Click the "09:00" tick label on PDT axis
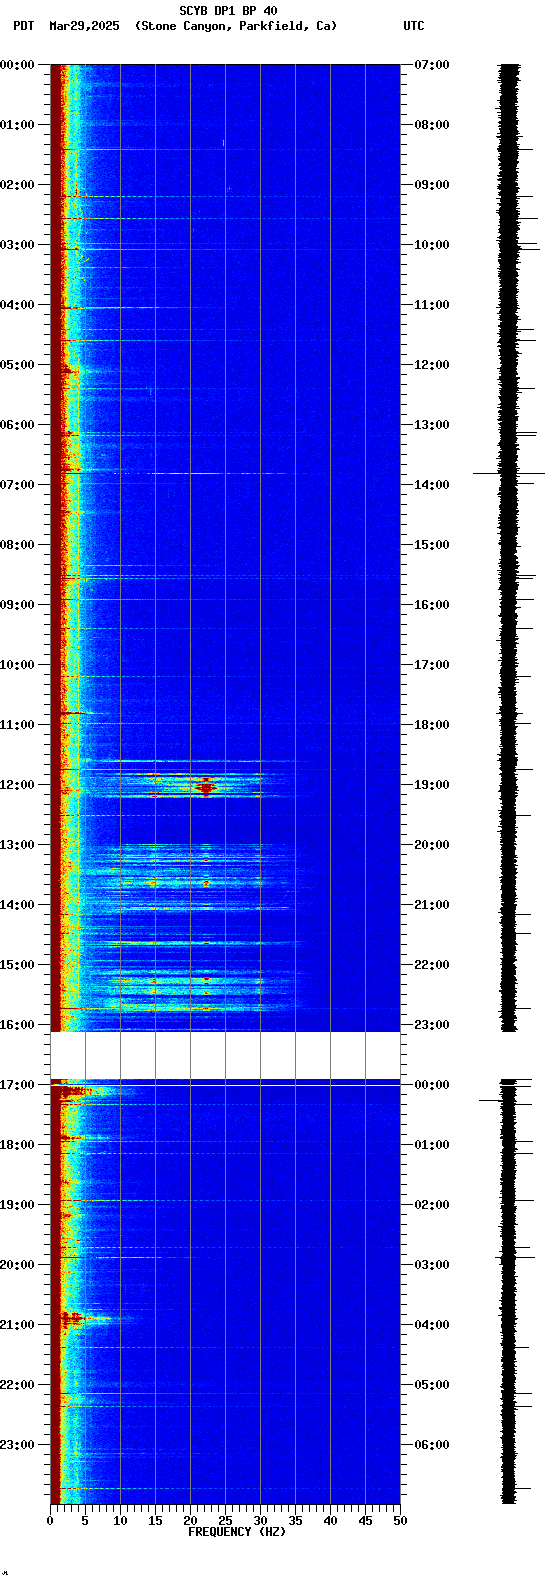The width and height of the screenshot is (552, 1584). tap(17, 605)
